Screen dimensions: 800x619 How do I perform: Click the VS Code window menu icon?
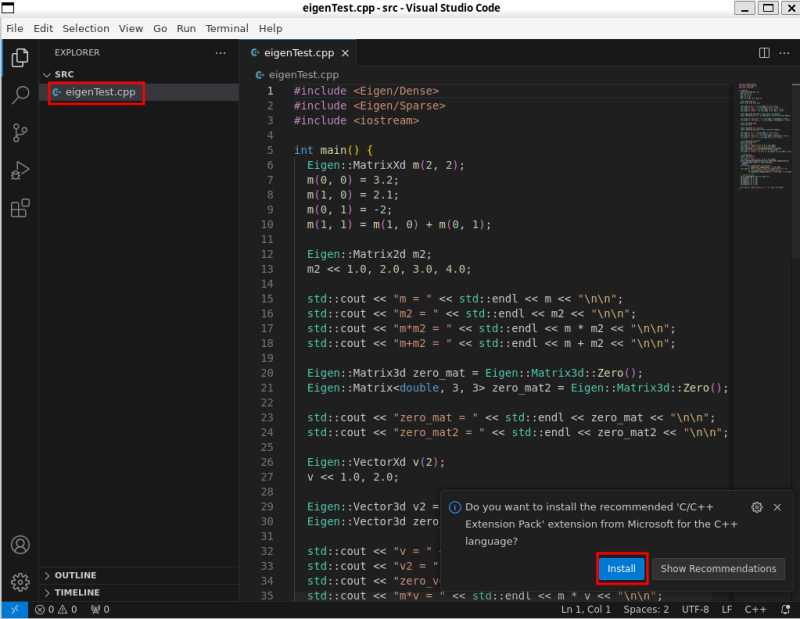8,8
